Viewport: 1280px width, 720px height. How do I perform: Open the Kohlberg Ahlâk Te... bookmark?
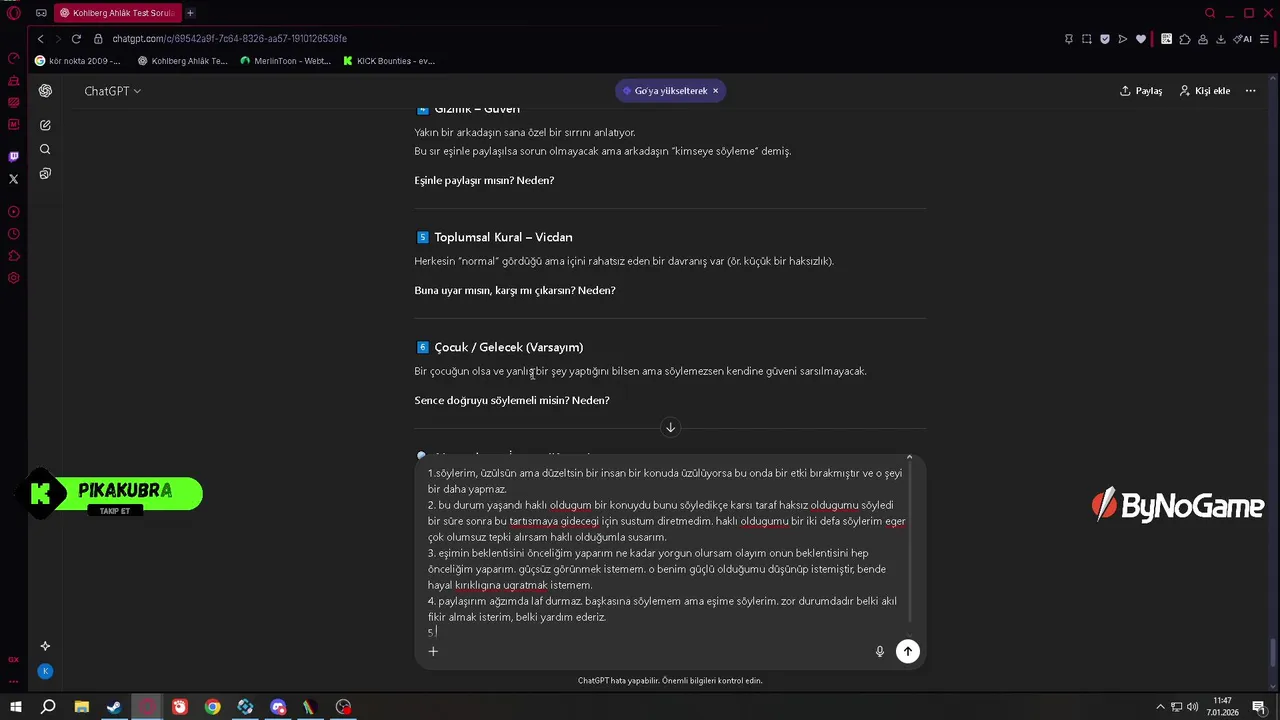tap(183, 61)
